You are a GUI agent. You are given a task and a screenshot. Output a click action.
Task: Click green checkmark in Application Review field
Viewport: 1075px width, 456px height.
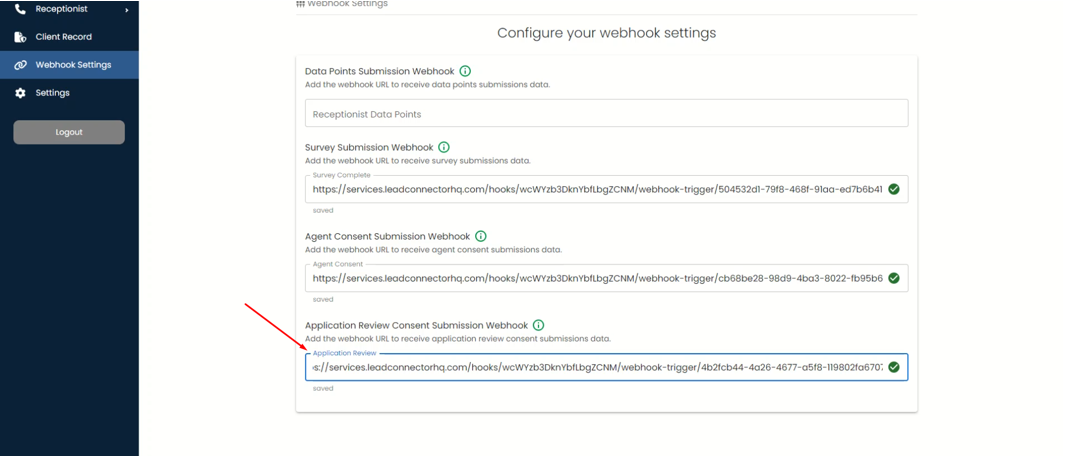pos(893,368)
